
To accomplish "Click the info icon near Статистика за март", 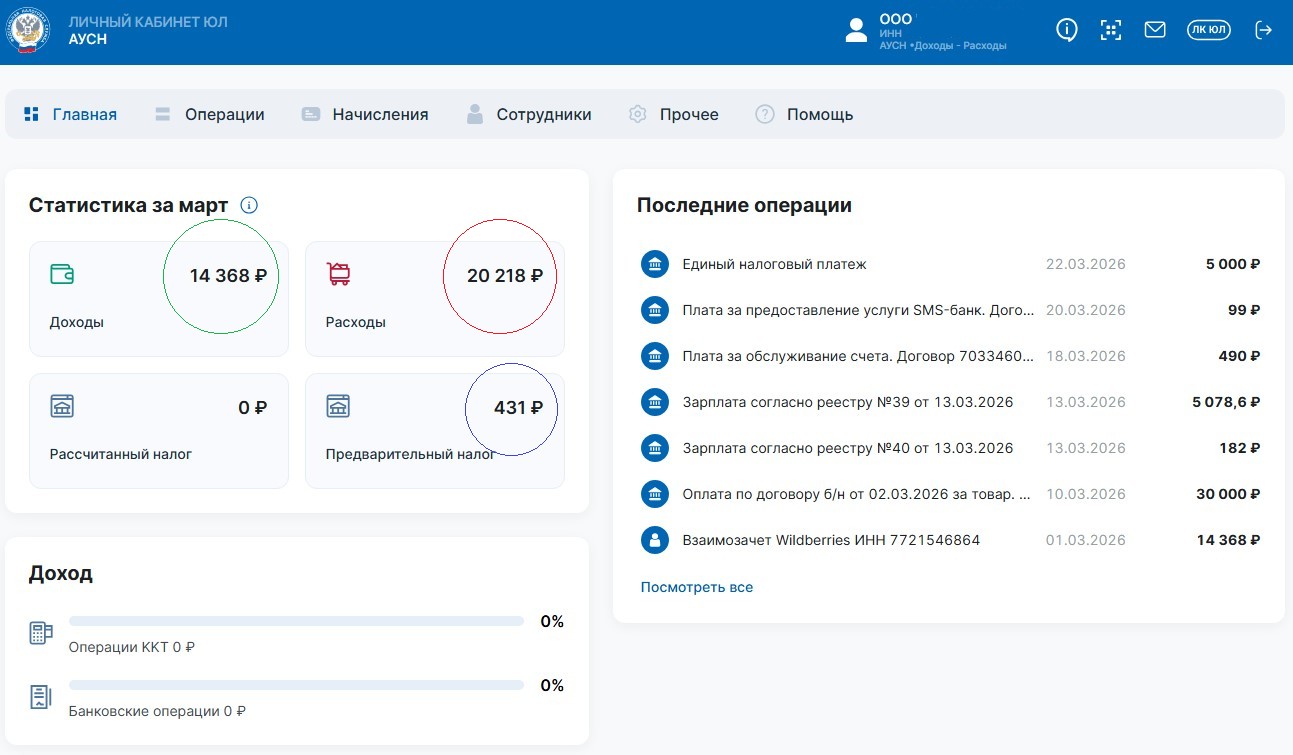I will (x=249, y=205).
